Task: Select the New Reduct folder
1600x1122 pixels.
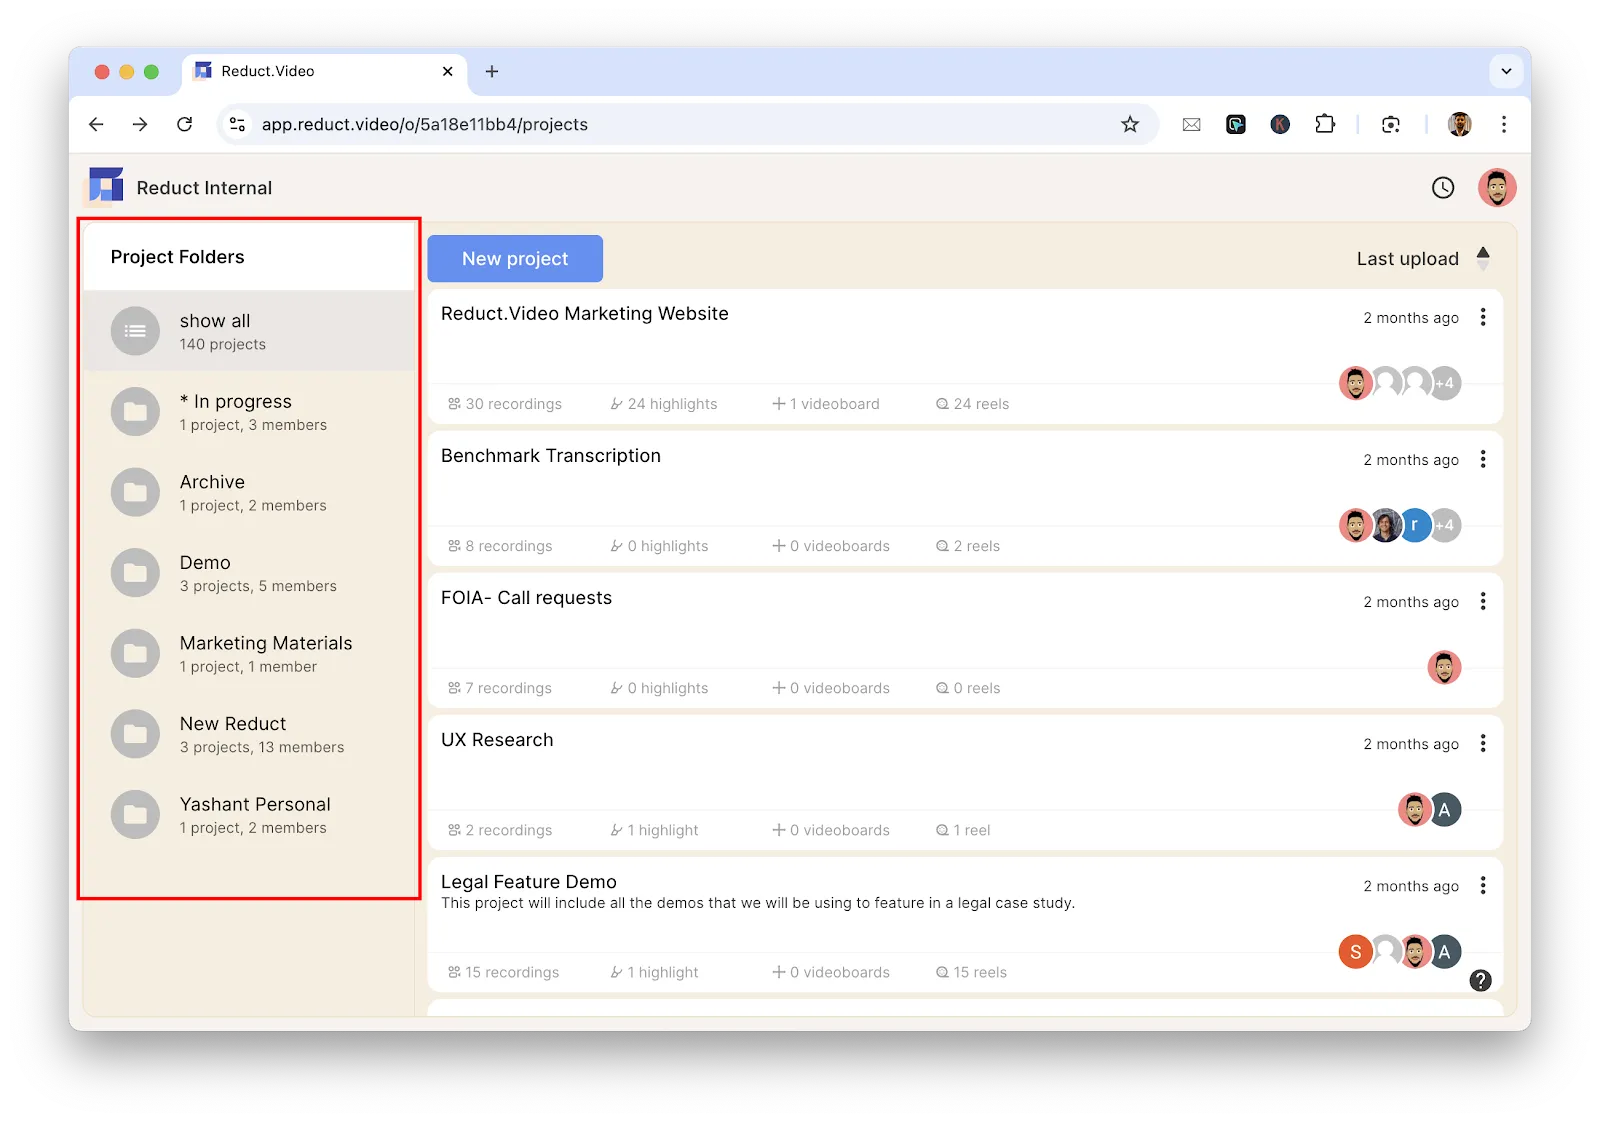Action: coord(249,735)
